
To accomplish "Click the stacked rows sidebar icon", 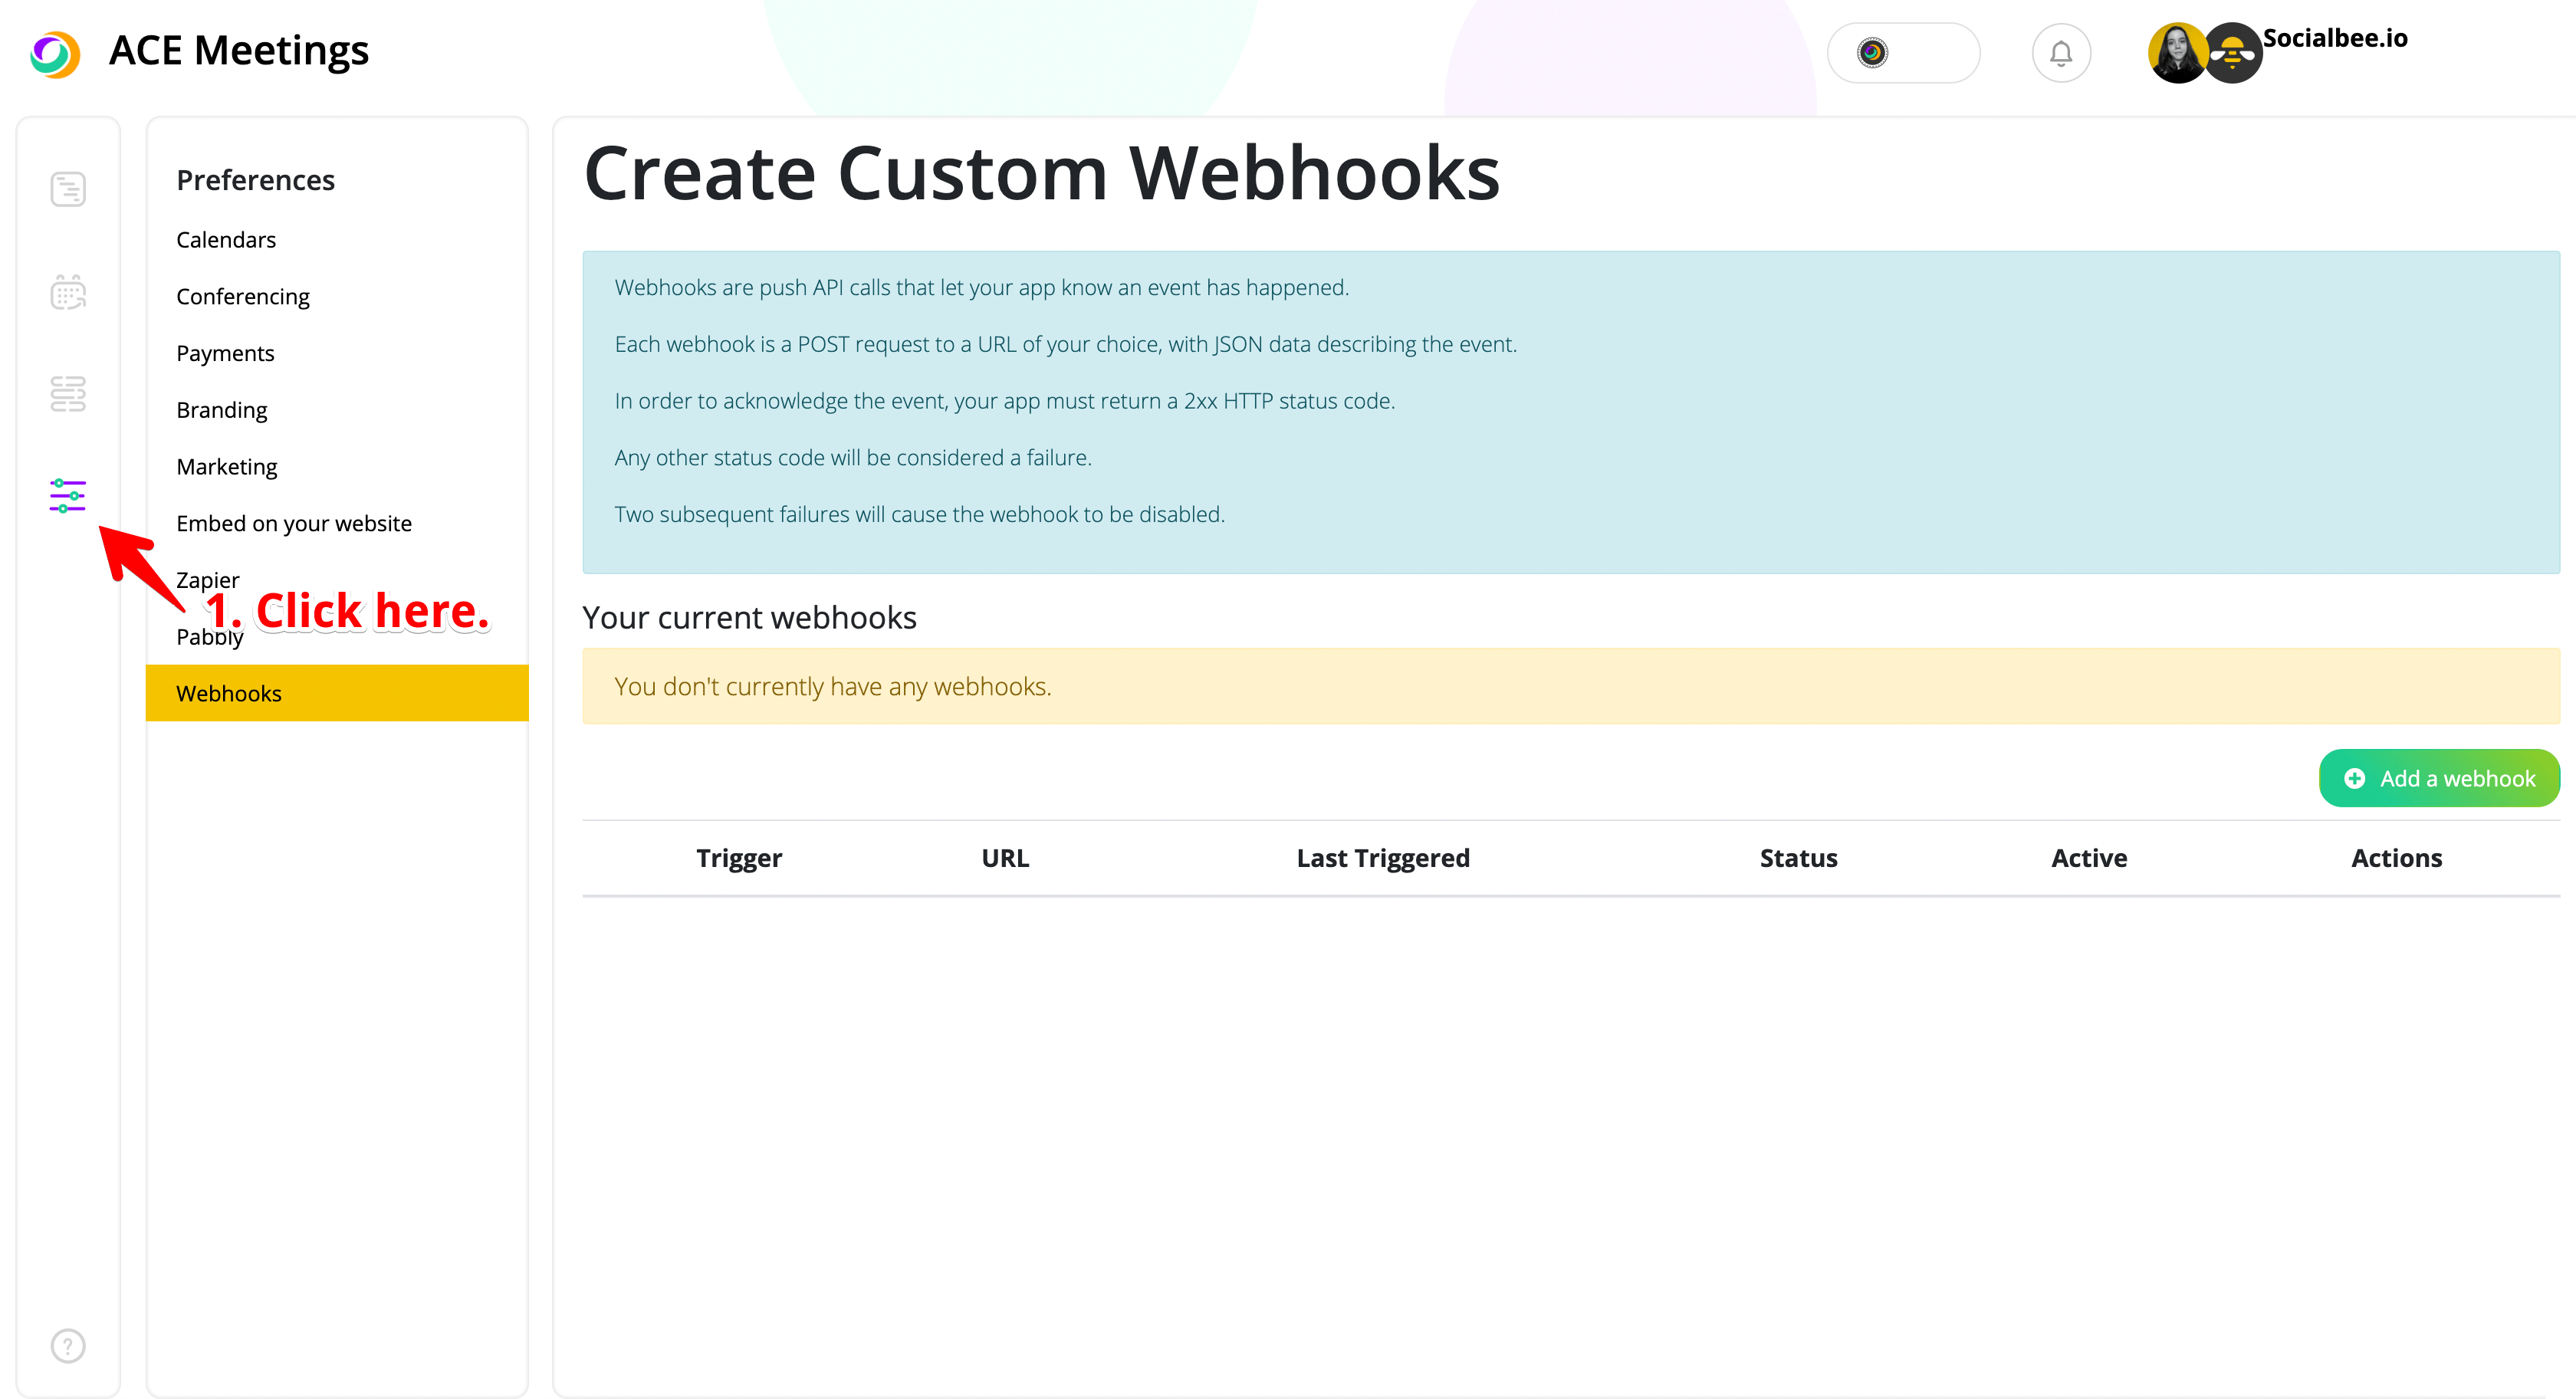I will click(68, 394).
